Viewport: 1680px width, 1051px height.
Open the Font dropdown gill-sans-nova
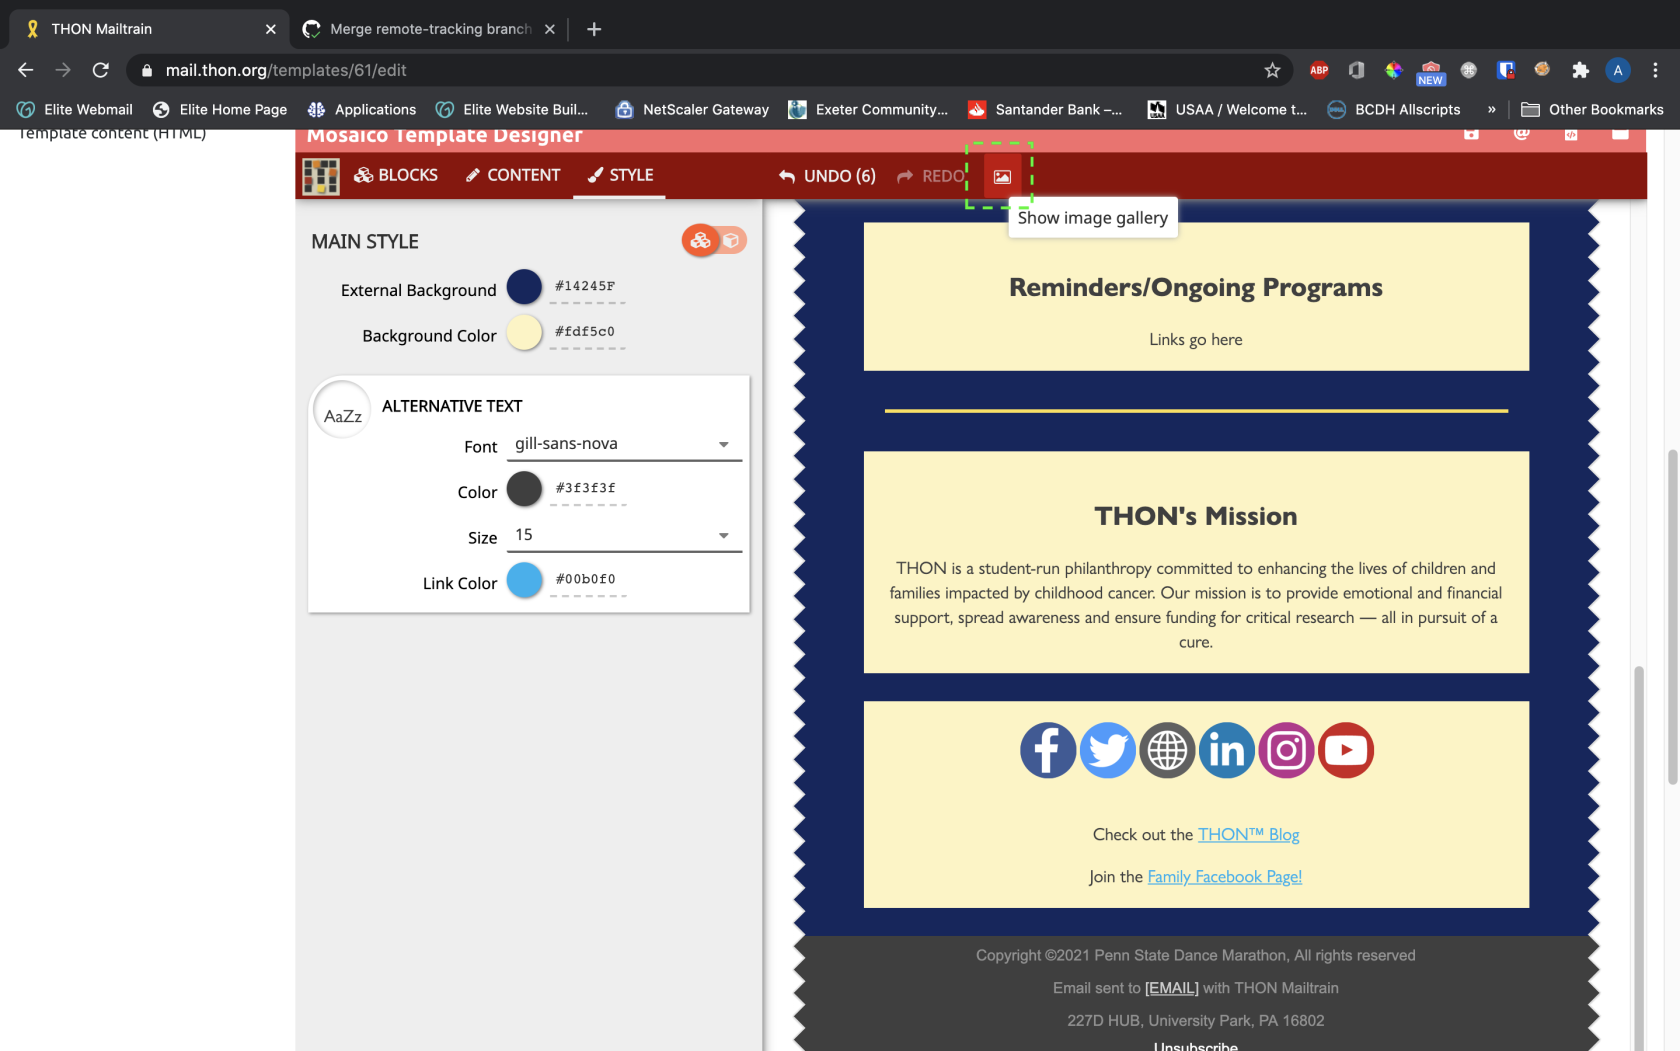(624, 444)
